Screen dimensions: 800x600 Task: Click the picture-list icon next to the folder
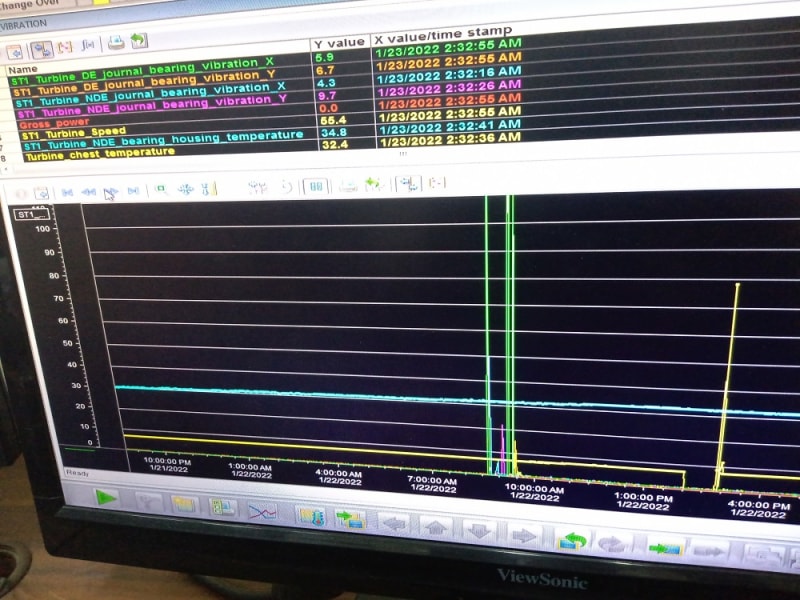pos(223,508)
